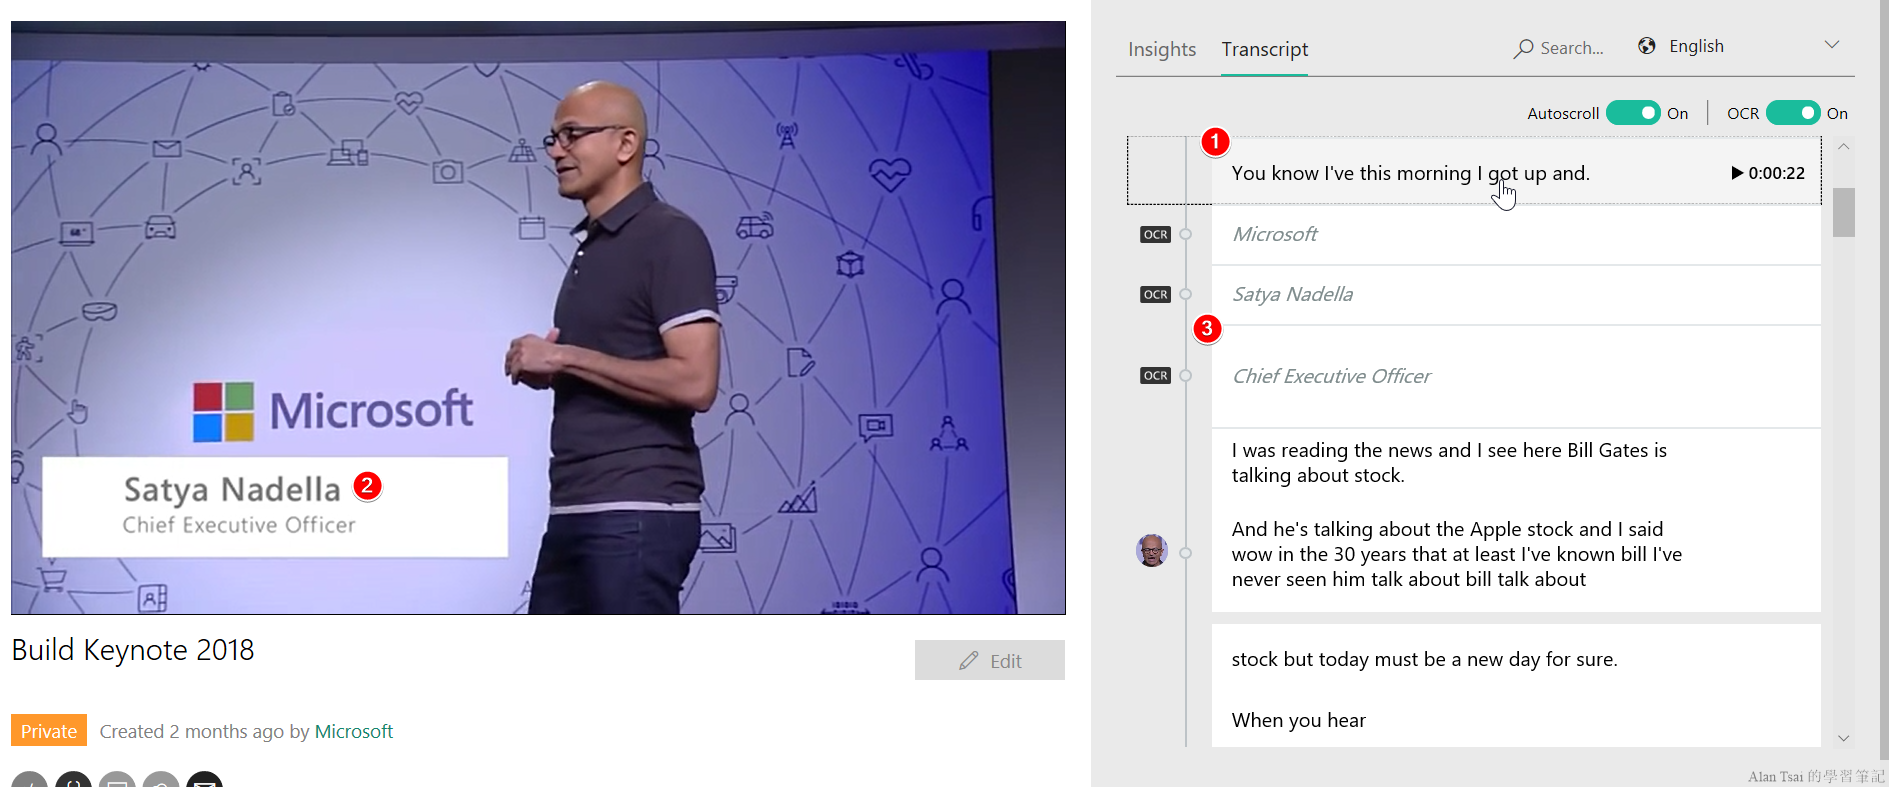Image resolution: width=1889 pixels, height=787 pixels.
Task: Expand language list with chevron arrow
Action: pos(1831,45)
